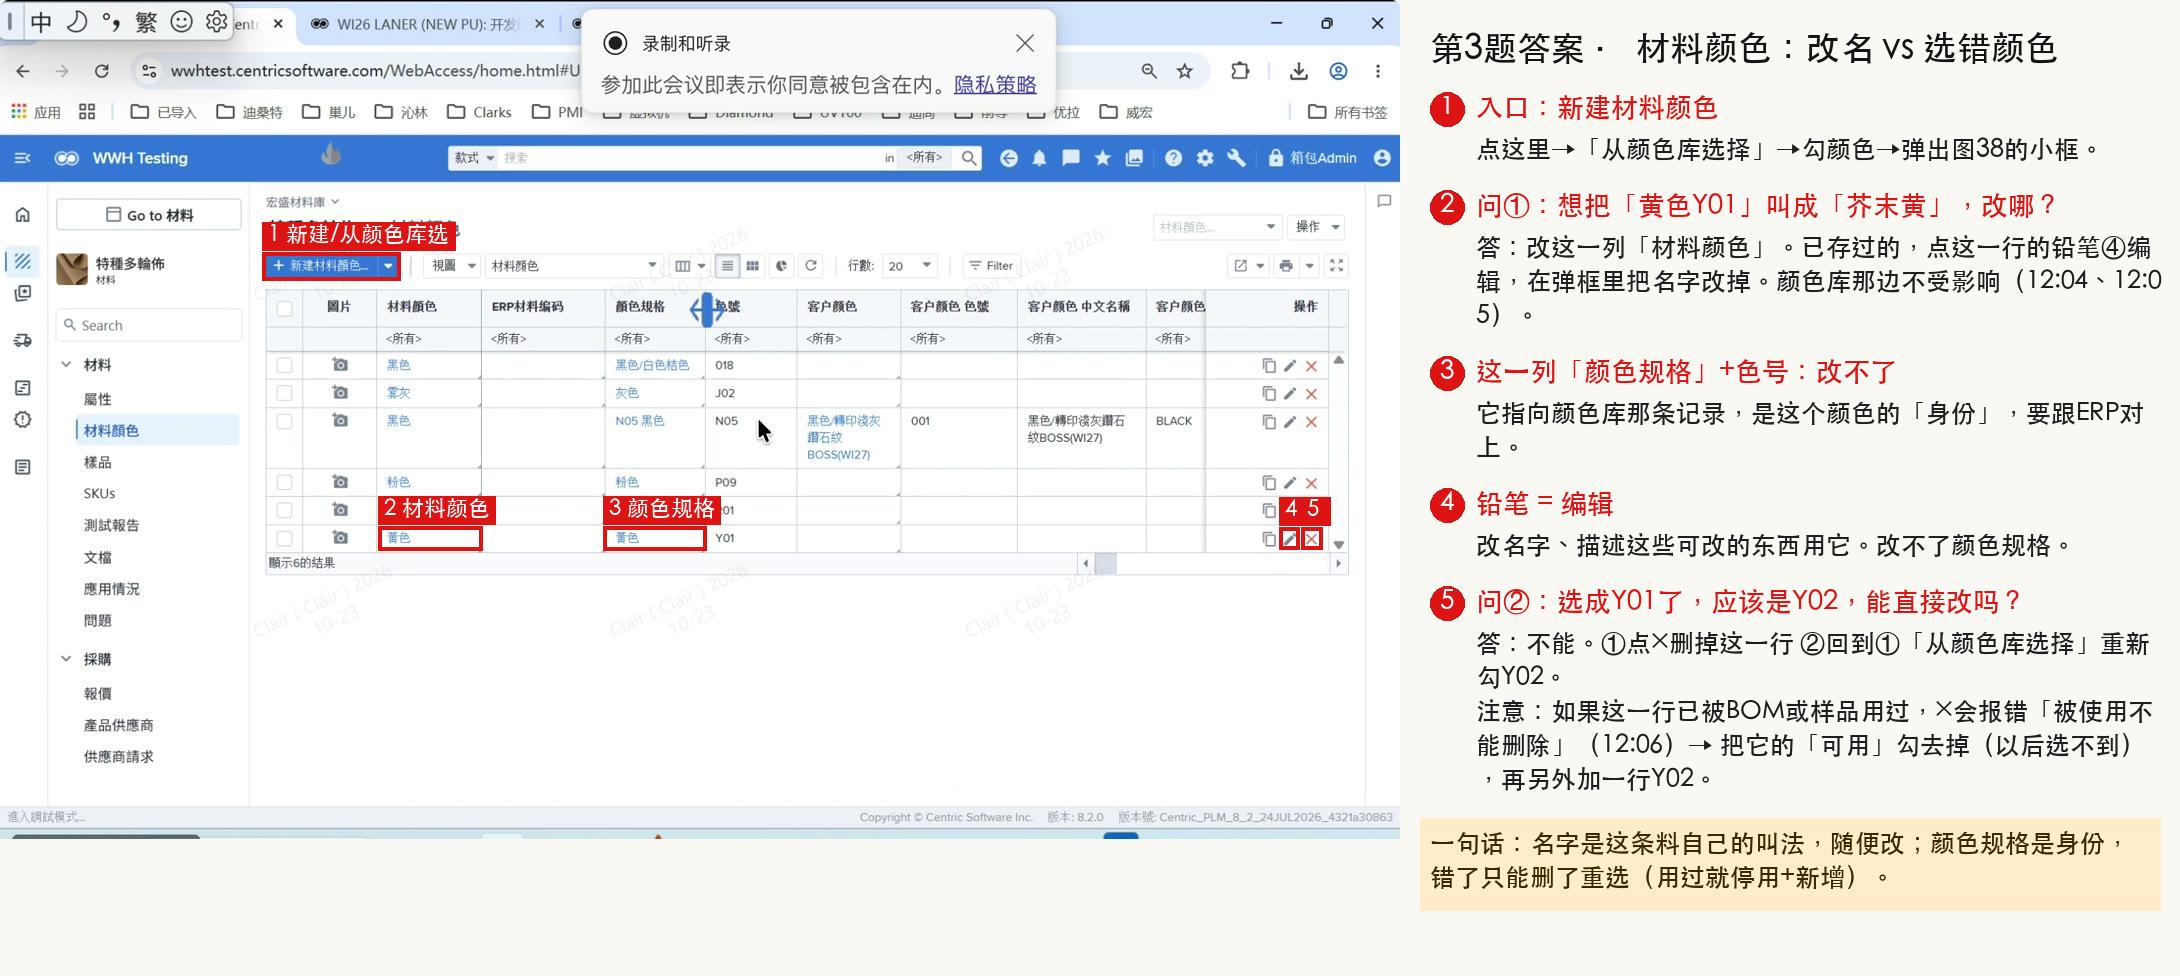
Task: Expand the table to fullscreen
Action: point(1337,265)
